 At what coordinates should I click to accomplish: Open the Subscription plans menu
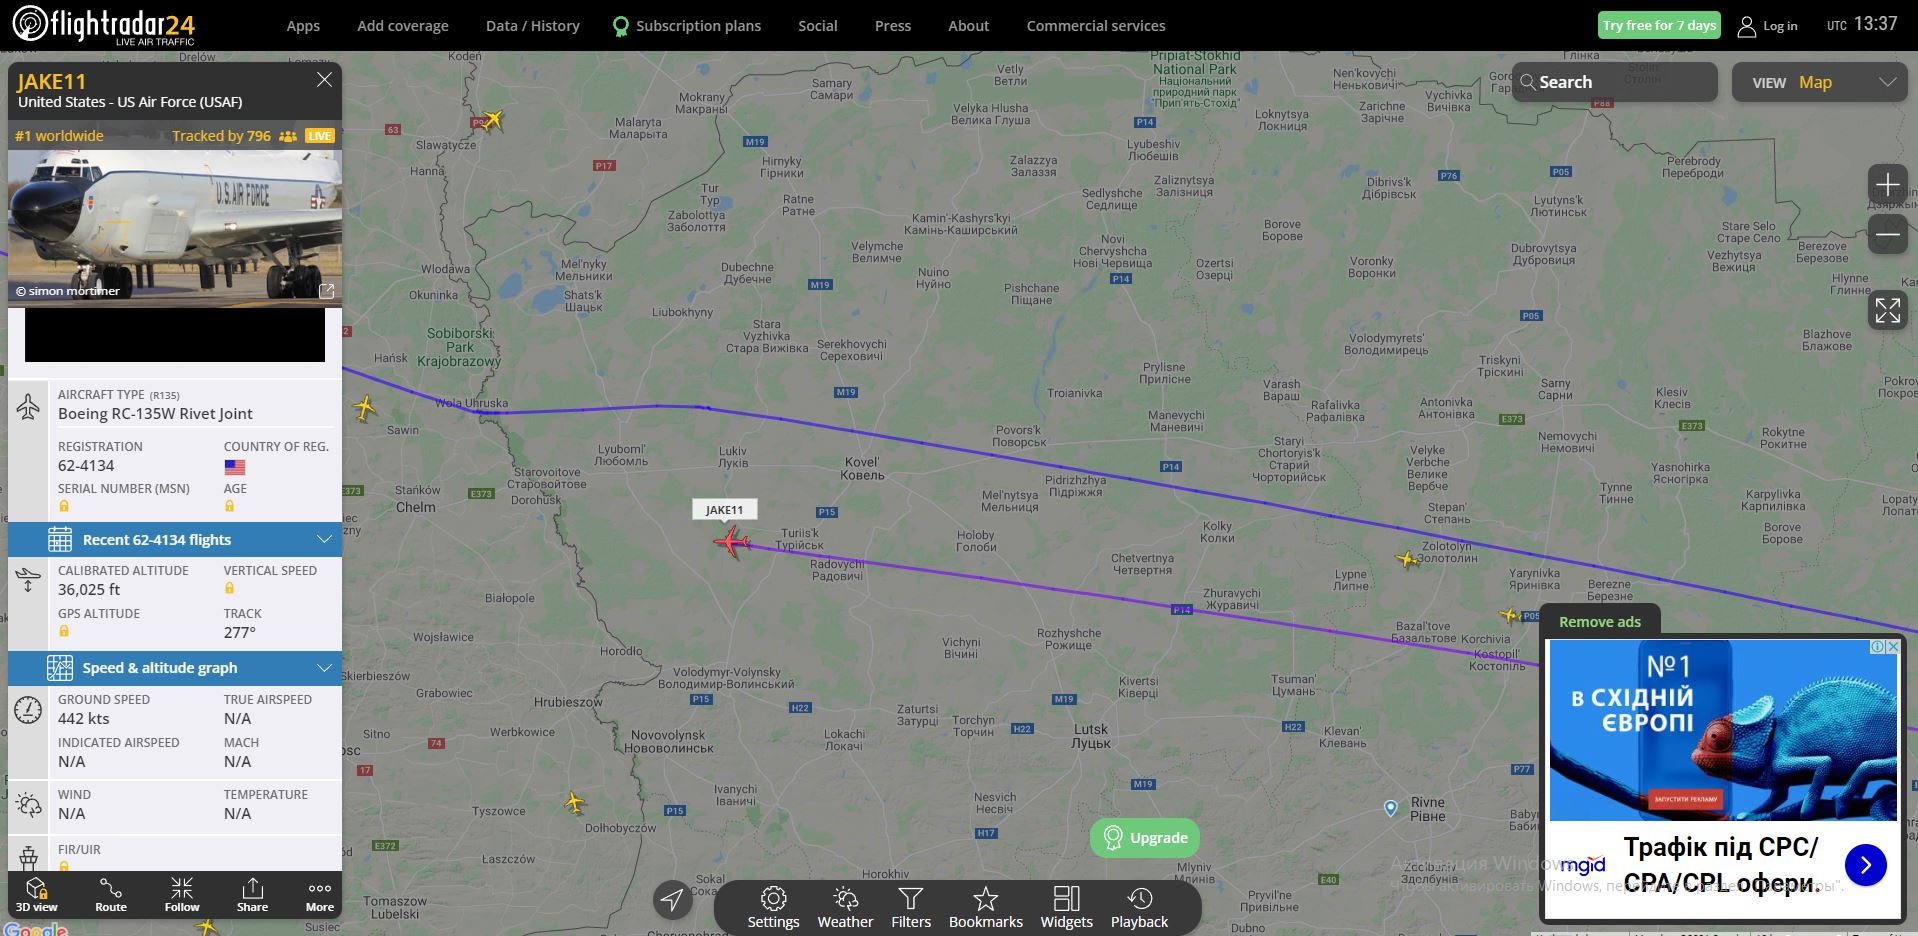[x=686, y=26]
